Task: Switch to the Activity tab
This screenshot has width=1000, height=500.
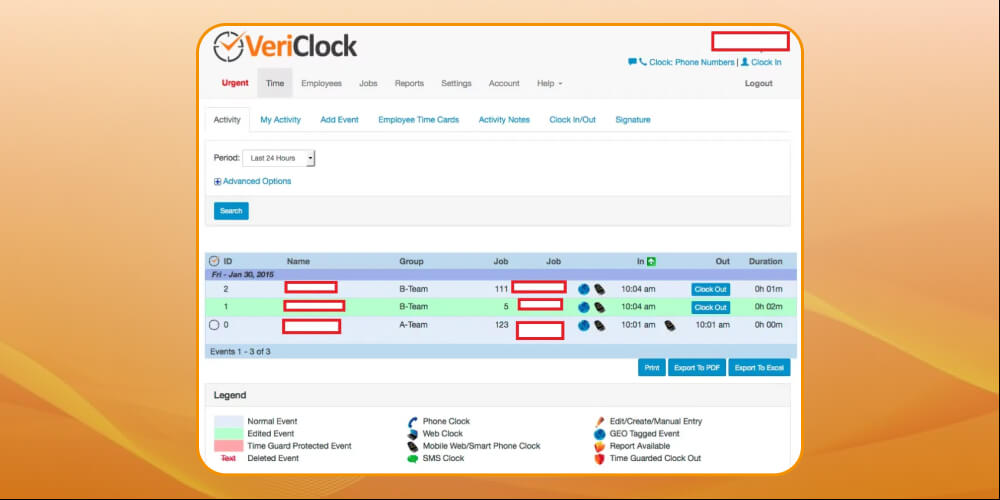Action: [x=227, y=120]
